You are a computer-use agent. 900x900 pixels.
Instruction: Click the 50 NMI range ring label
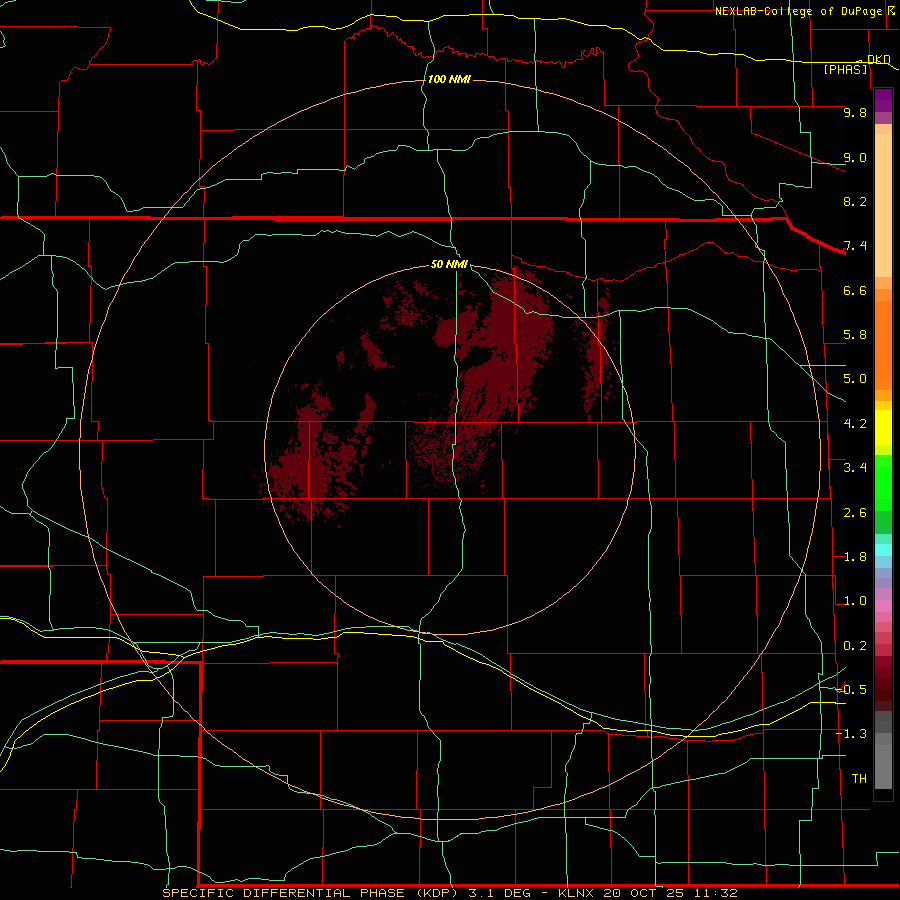(x=449, y=264)
